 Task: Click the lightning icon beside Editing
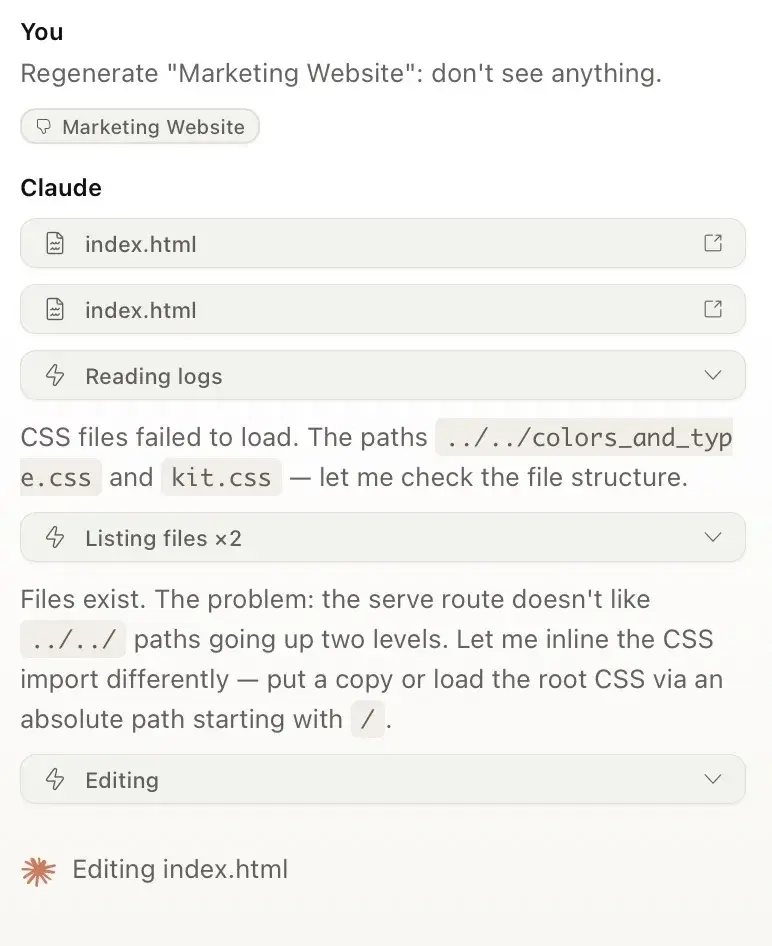click(55, 779)
